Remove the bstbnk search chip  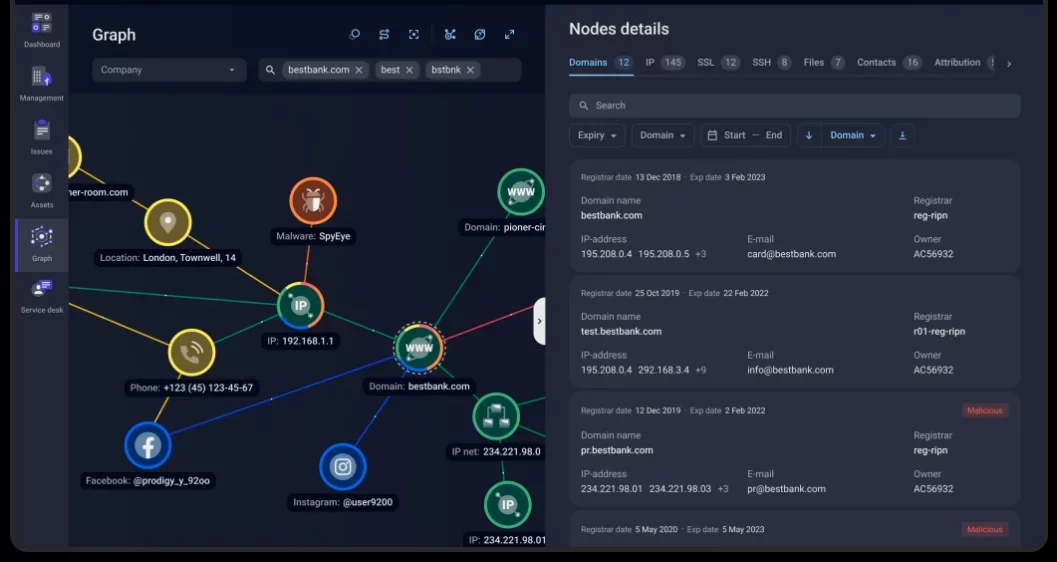[x=470, y=70]
